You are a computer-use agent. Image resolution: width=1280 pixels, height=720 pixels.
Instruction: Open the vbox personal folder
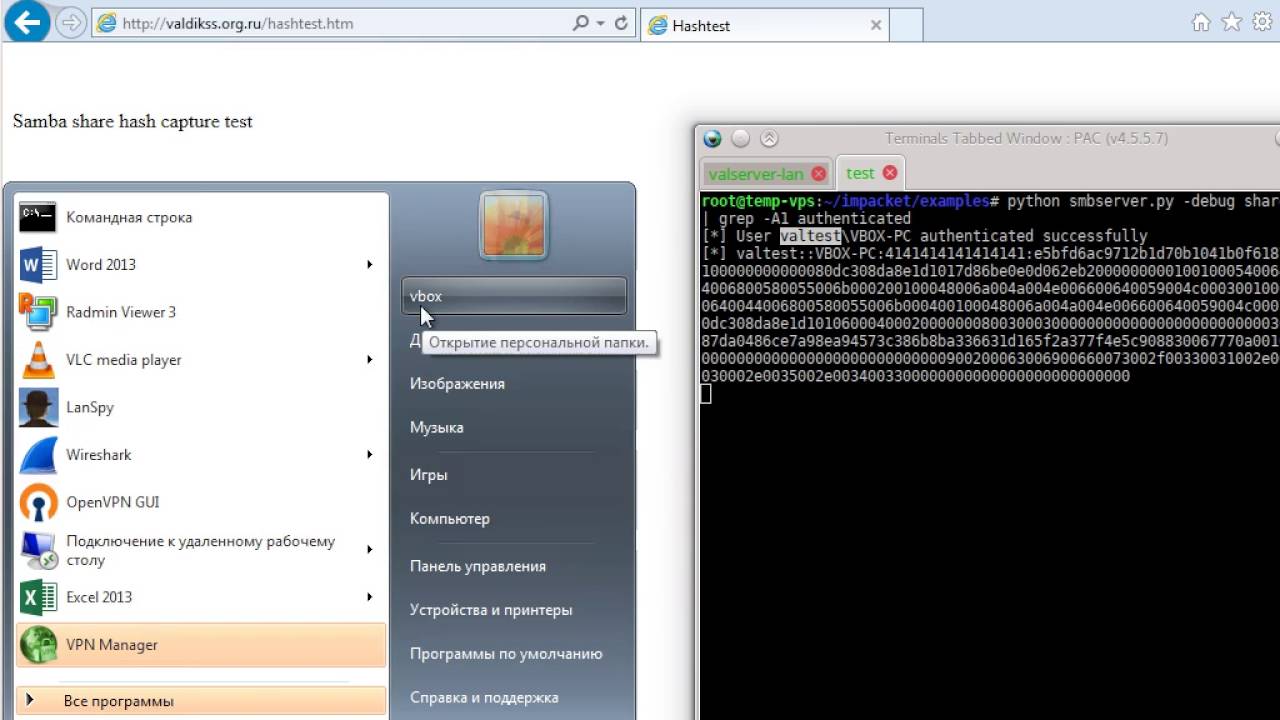514,296
